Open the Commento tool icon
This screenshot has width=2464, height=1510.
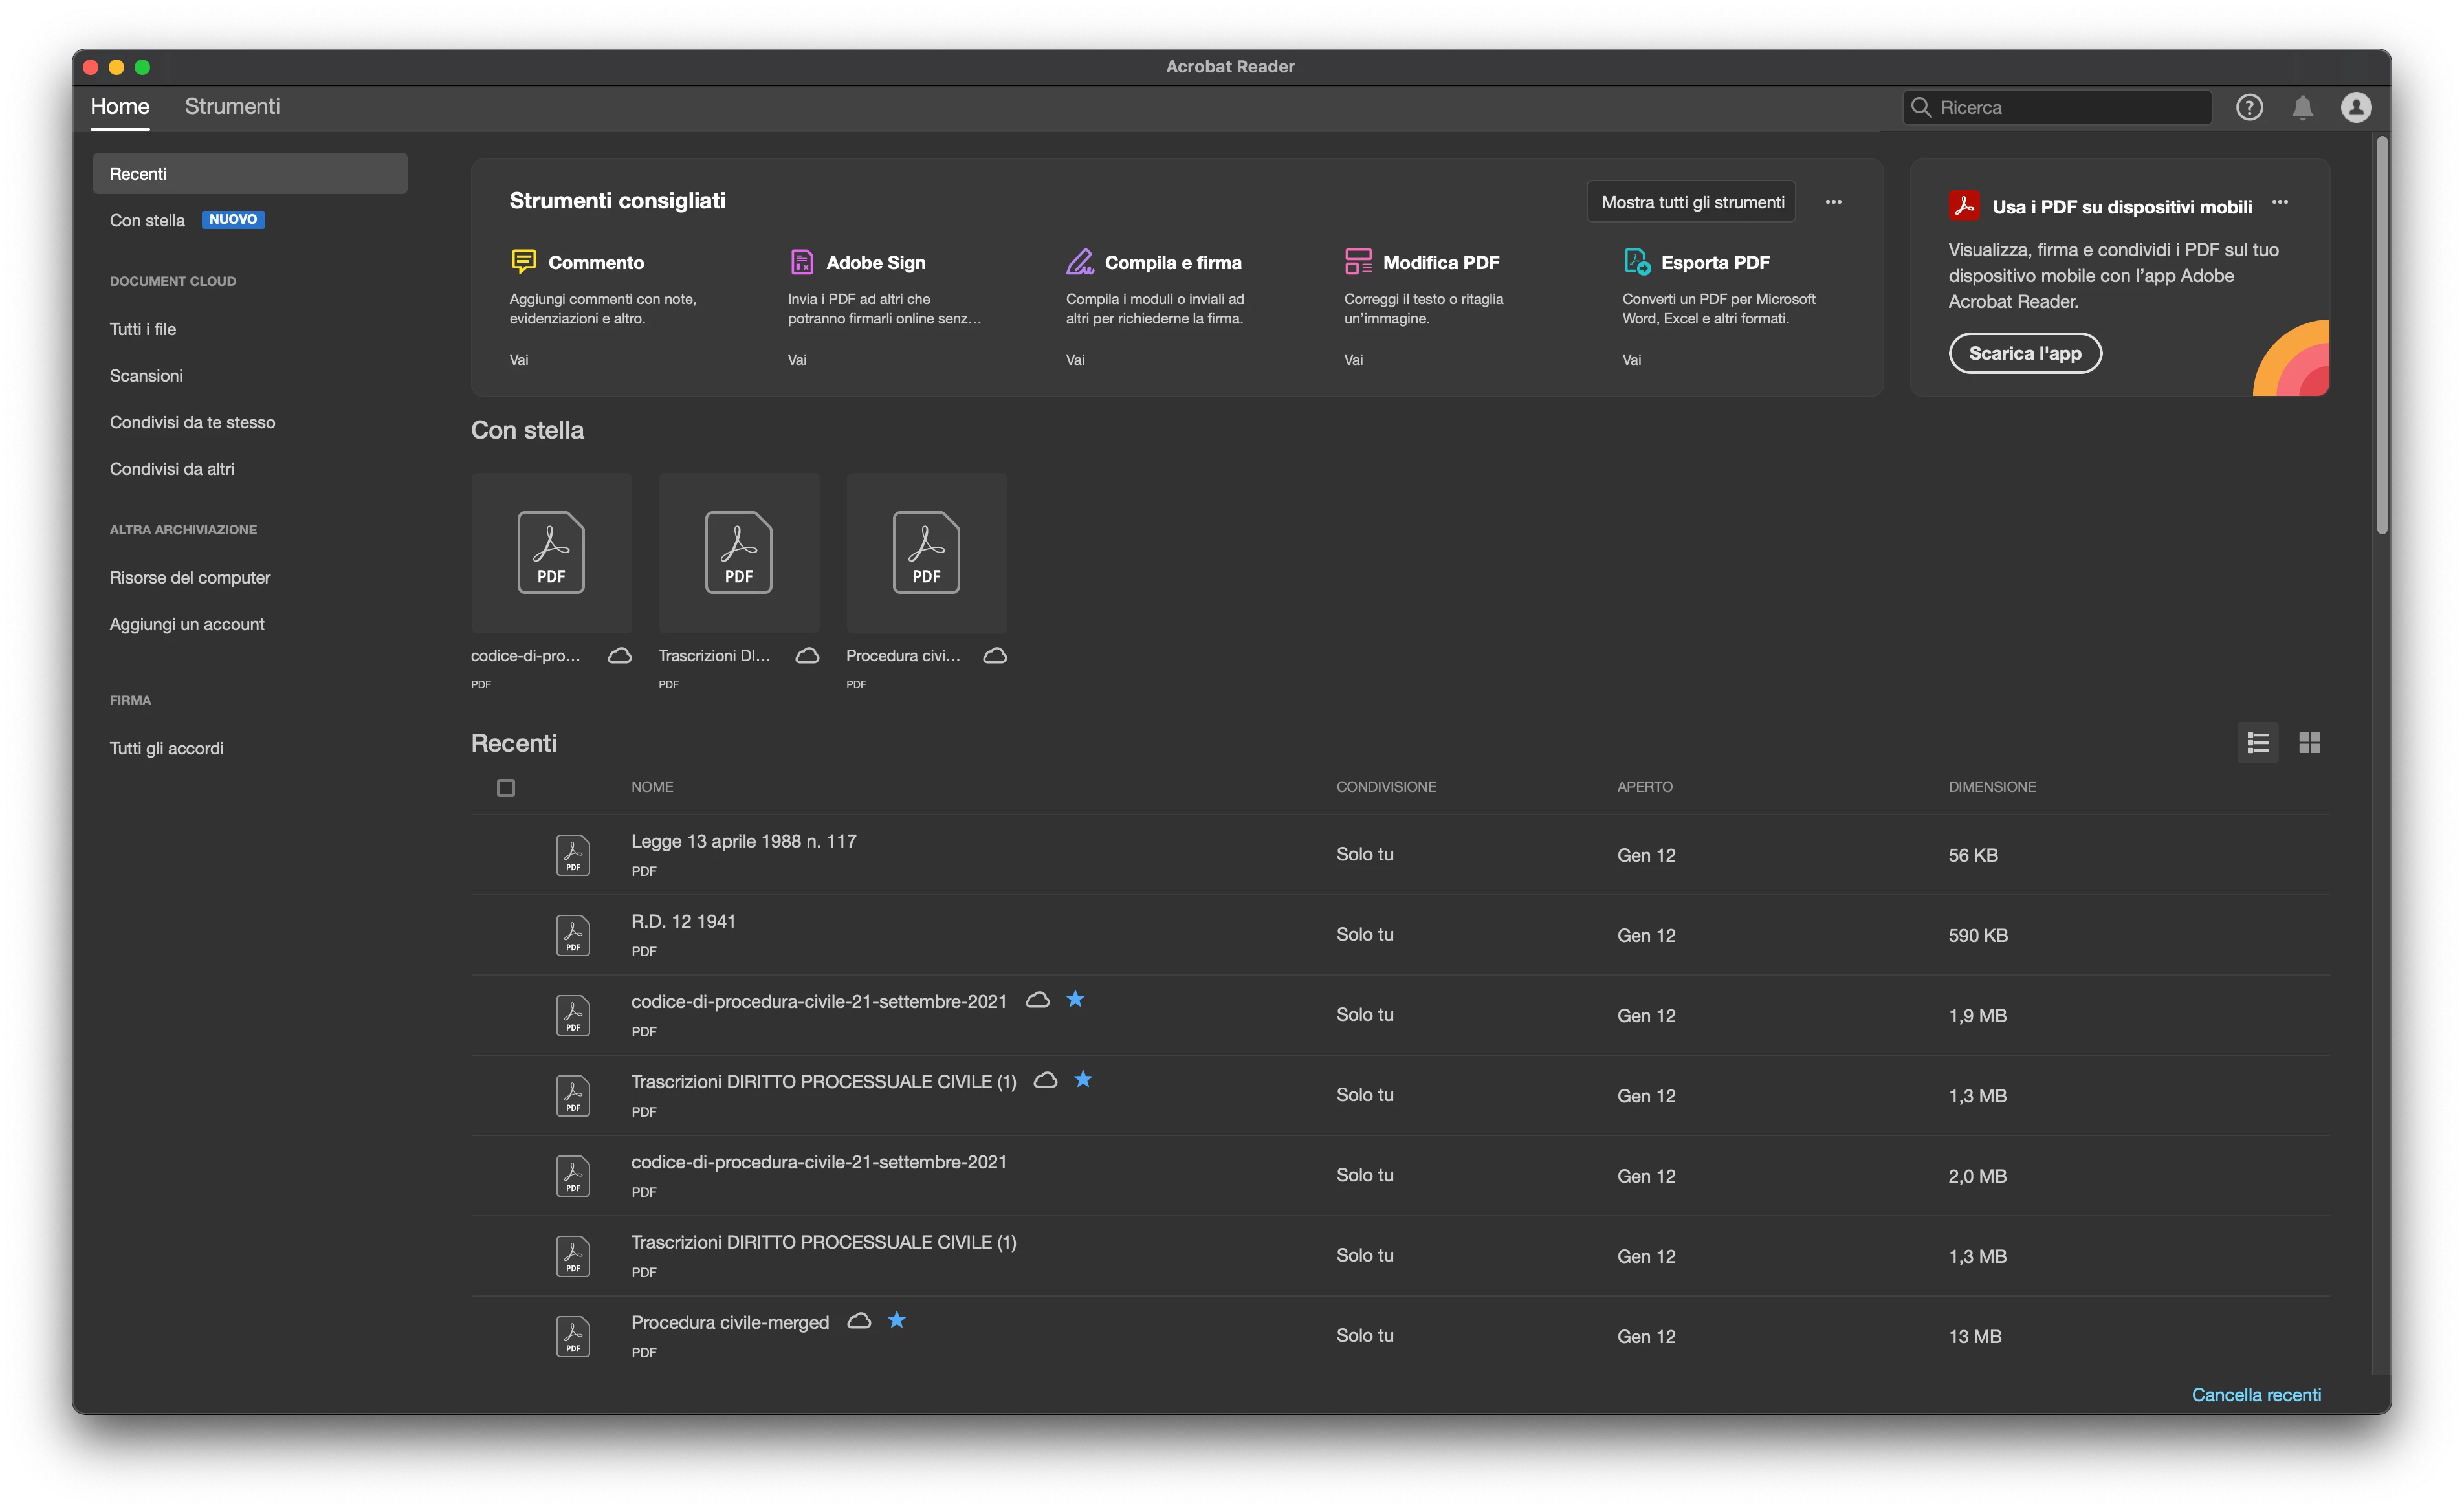[523, 262]
